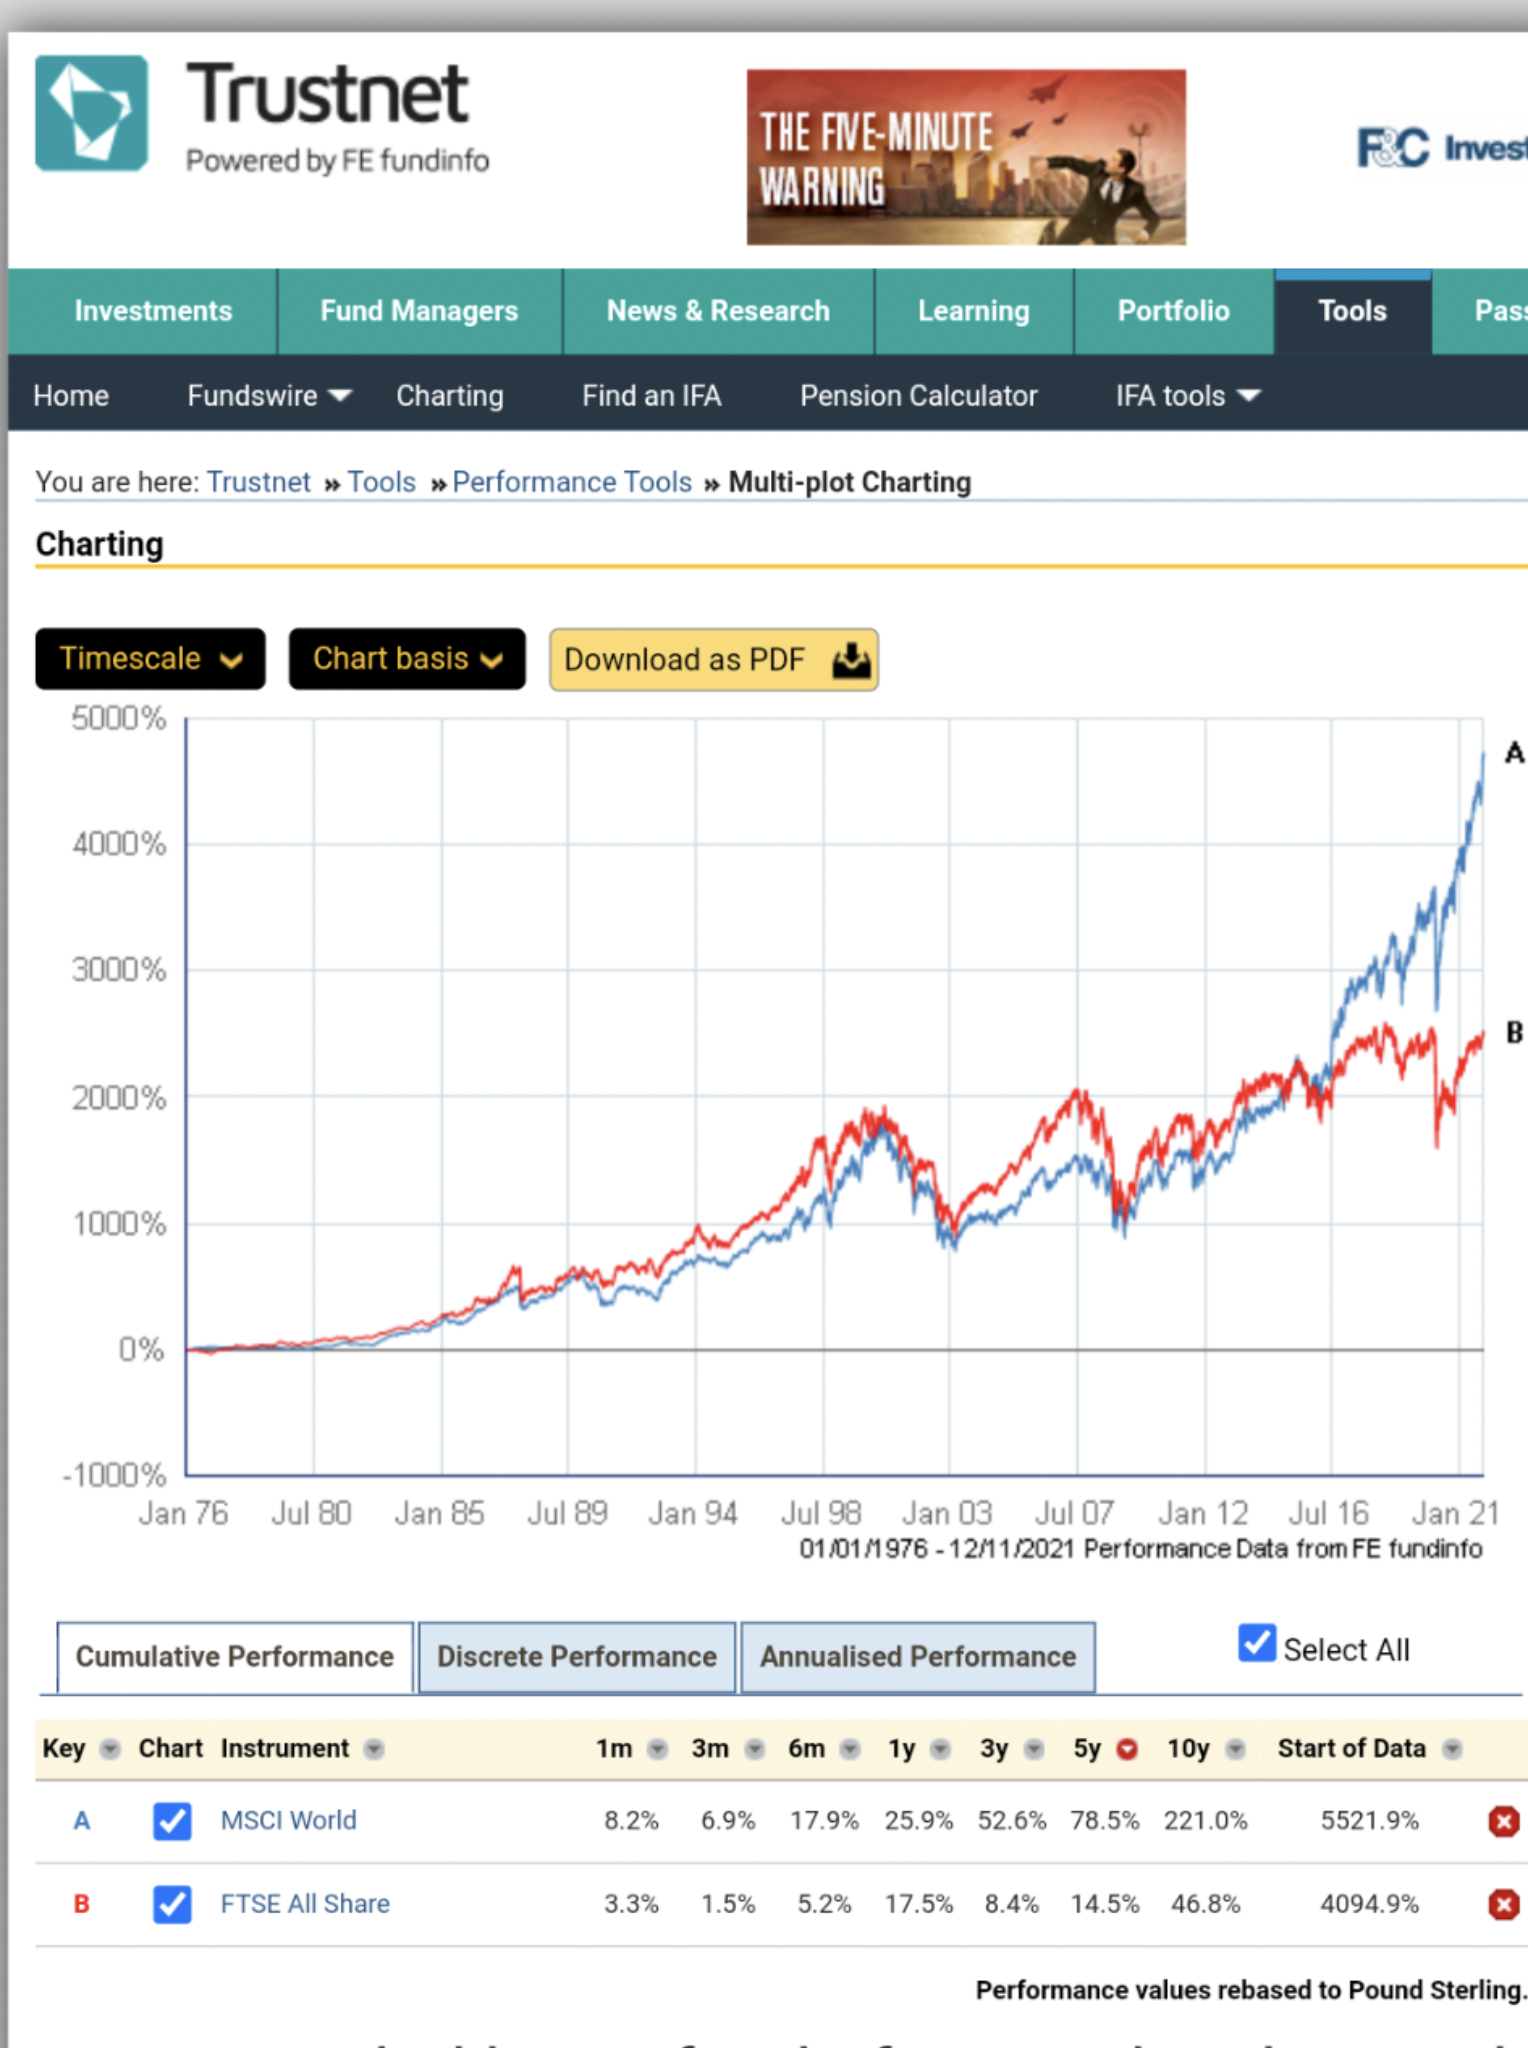Sort by 1y column arrow
This screenshot has height=2048, width=1528.
point(940,1749)
